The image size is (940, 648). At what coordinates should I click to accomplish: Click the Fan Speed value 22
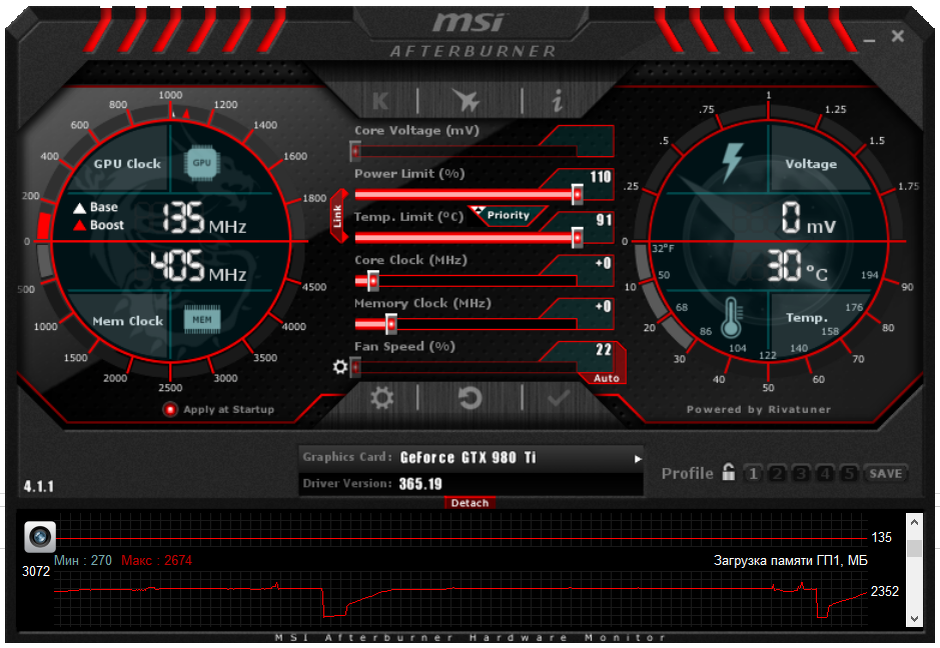604,349
